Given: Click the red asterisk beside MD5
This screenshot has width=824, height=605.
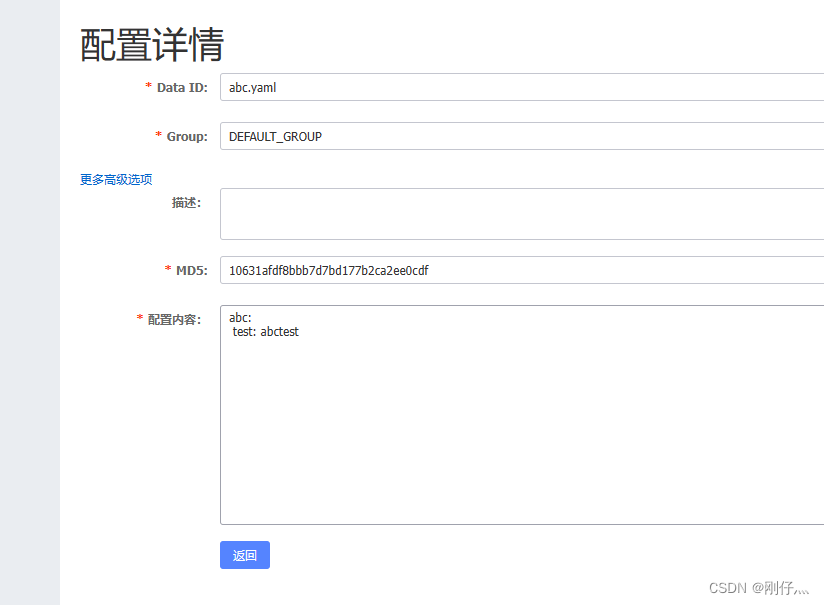Looking at the screenshot, I should click(x=167, y=270).
